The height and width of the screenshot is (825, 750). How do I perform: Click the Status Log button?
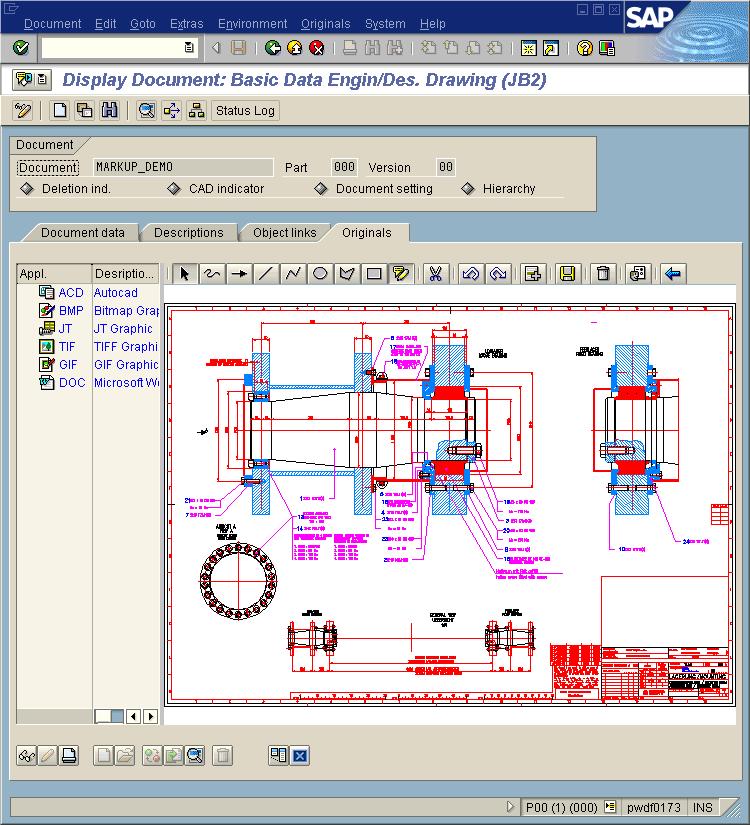coord(245,111)
